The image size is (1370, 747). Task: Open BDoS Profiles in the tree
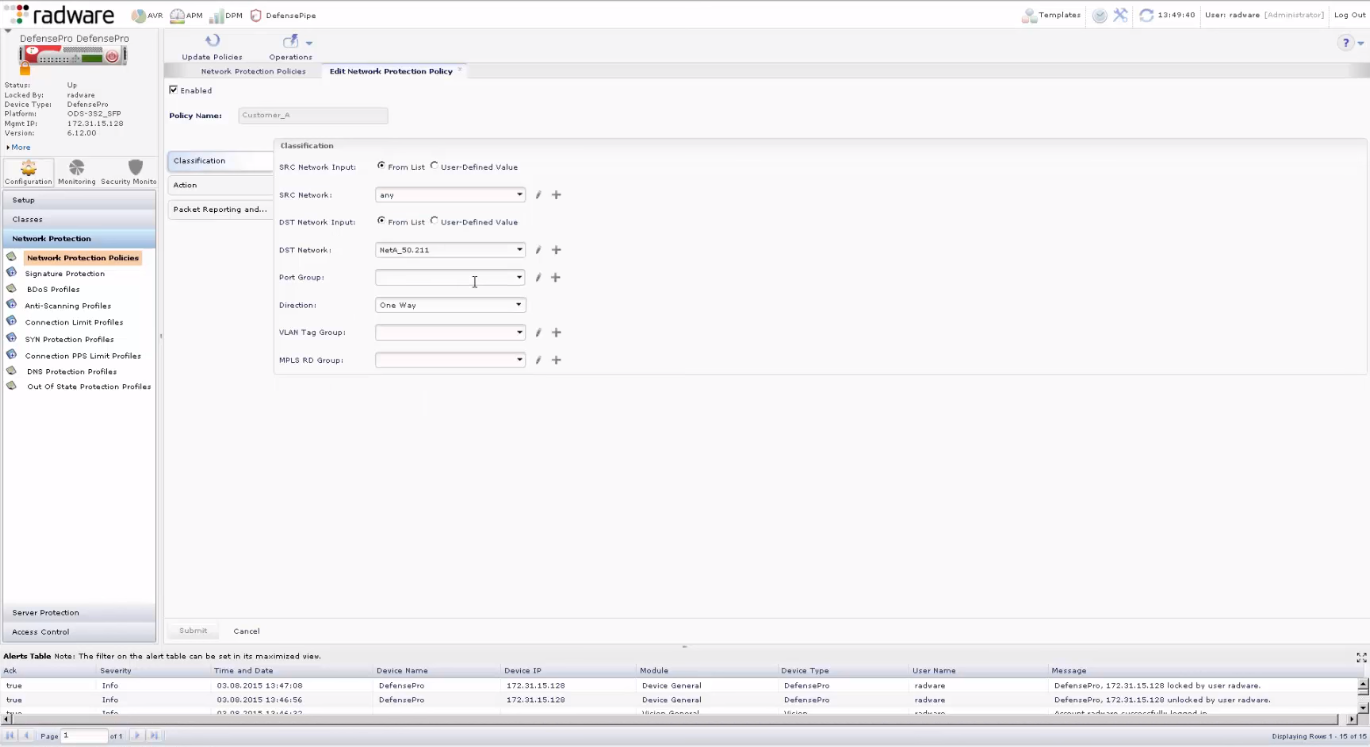click(53, 289)
